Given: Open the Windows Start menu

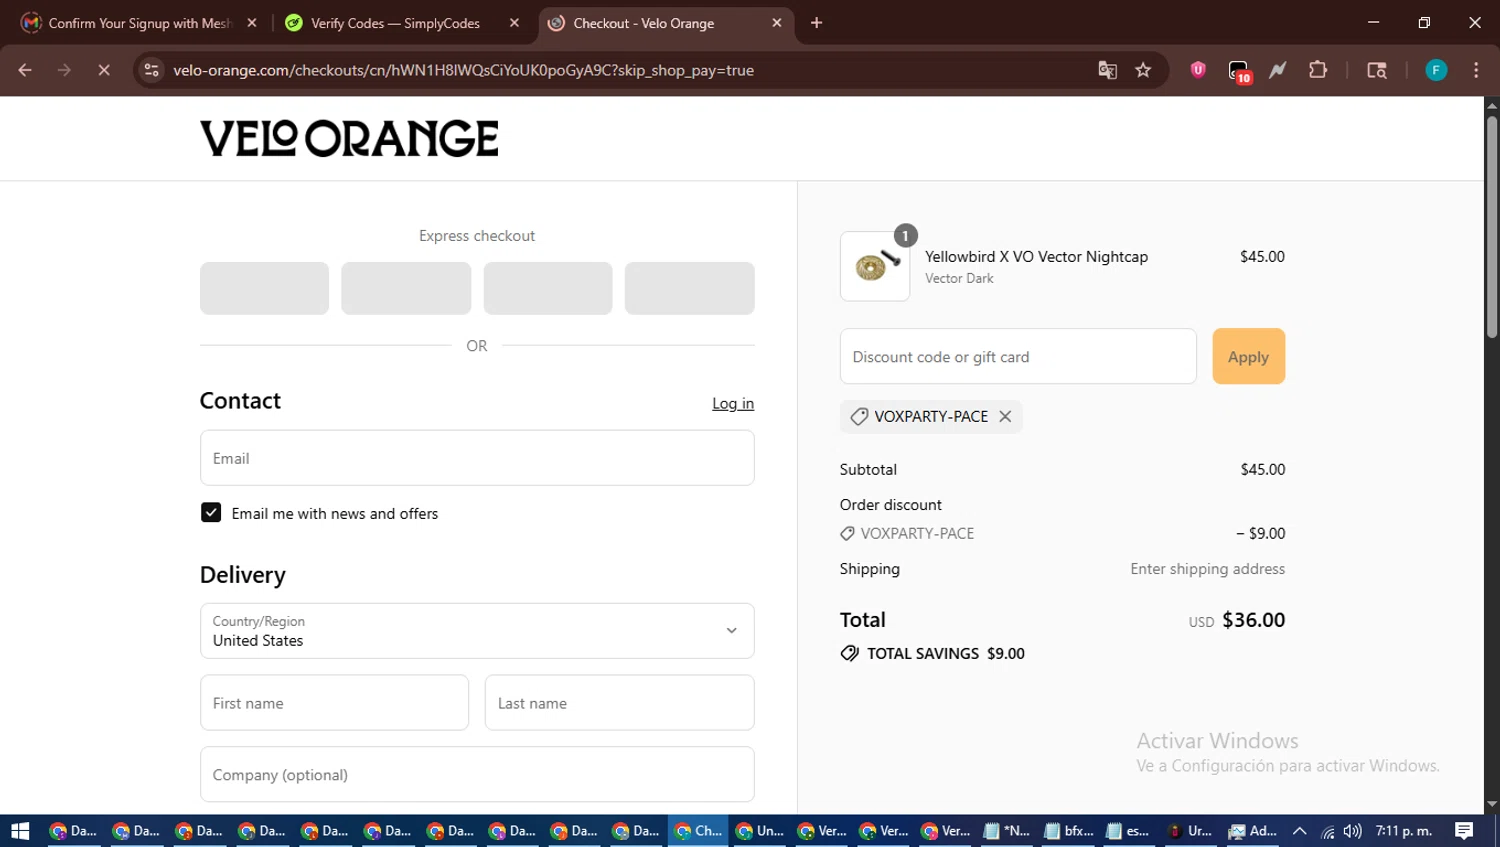Looking at the screenshot, I should pos(20,831).
